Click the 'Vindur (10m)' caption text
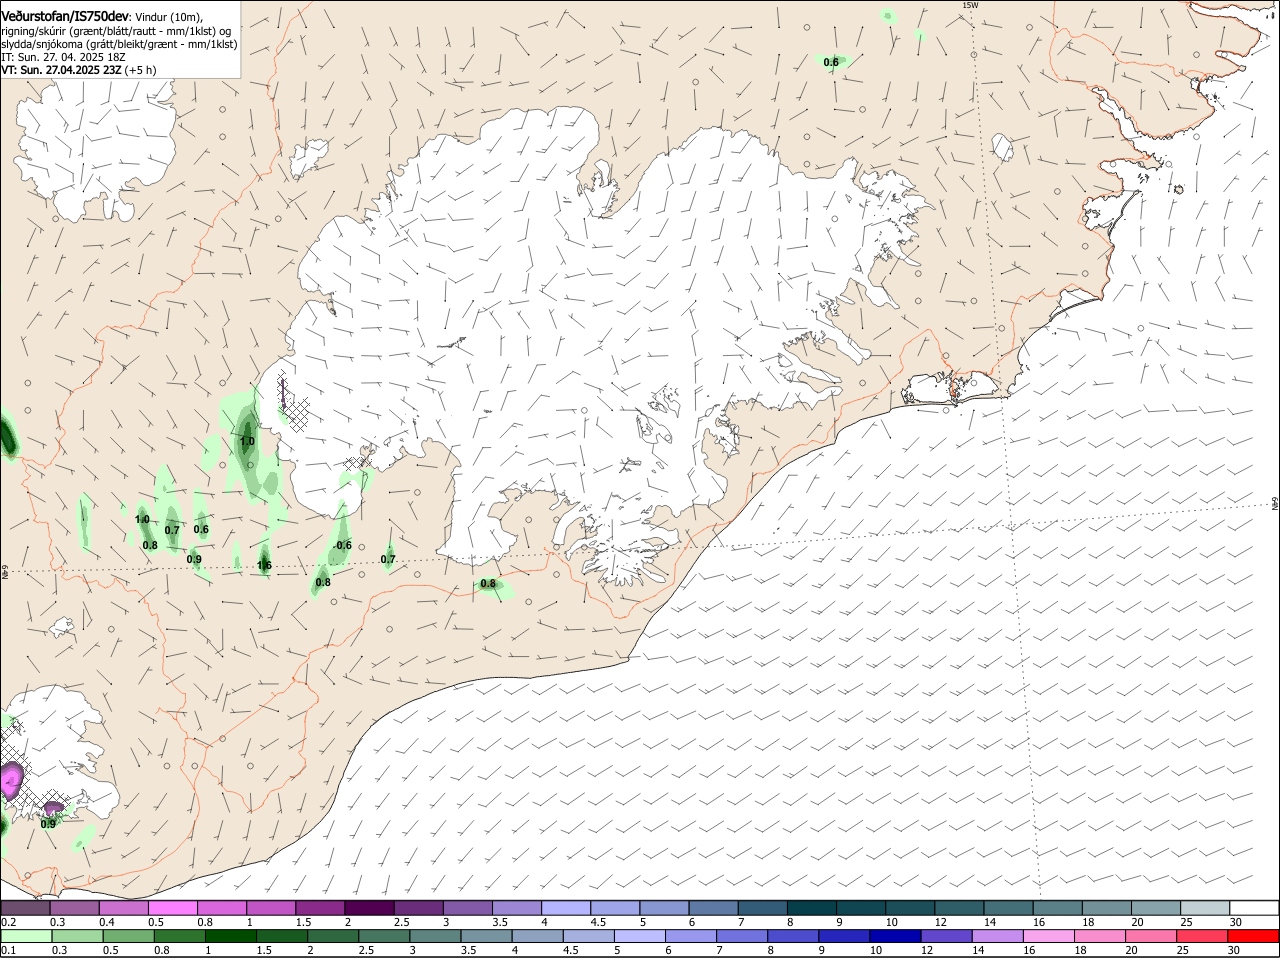This screenshot has height=958, width=1280. (x=168, y=16)
